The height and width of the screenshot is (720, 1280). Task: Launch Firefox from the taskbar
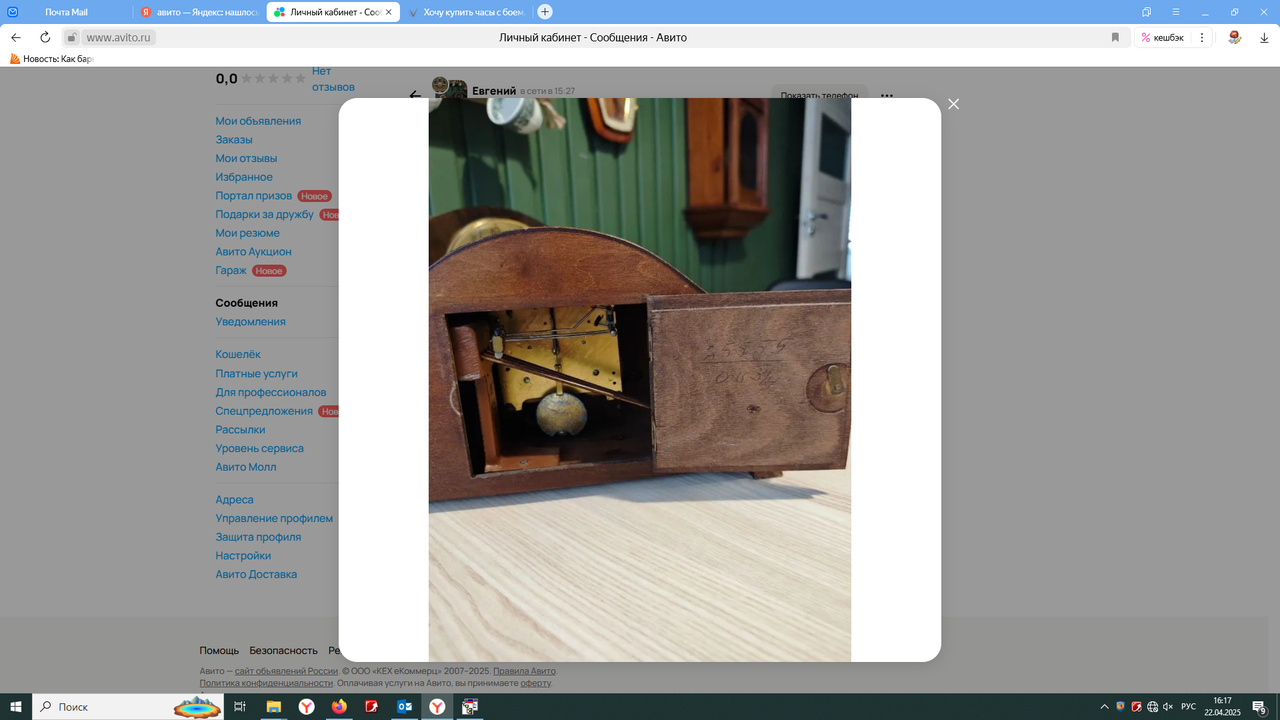coord(339,707)
